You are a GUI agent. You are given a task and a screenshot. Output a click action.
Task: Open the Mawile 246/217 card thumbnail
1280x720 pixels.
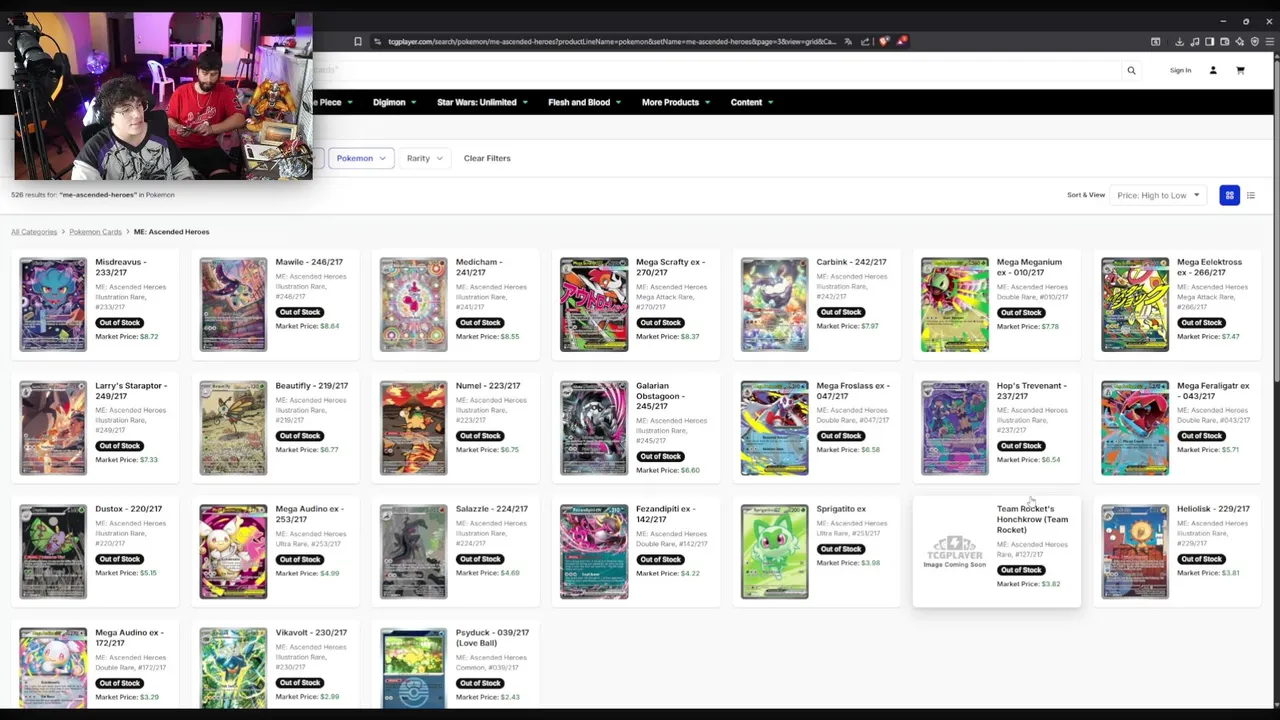(233, 304)
